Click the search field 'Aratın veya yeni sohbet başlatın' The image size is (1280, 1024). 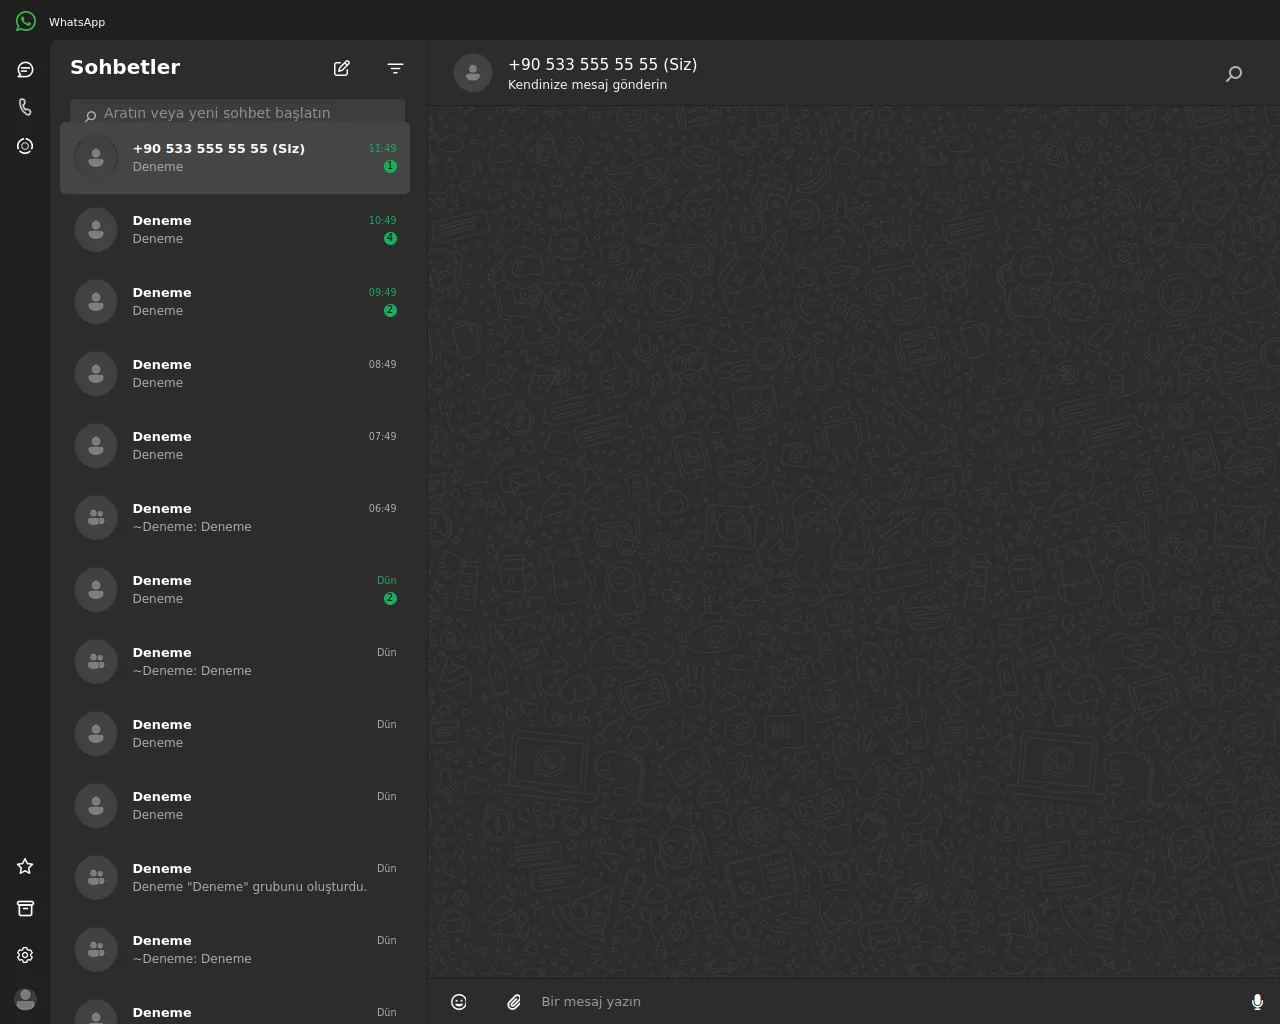(237, 113)
